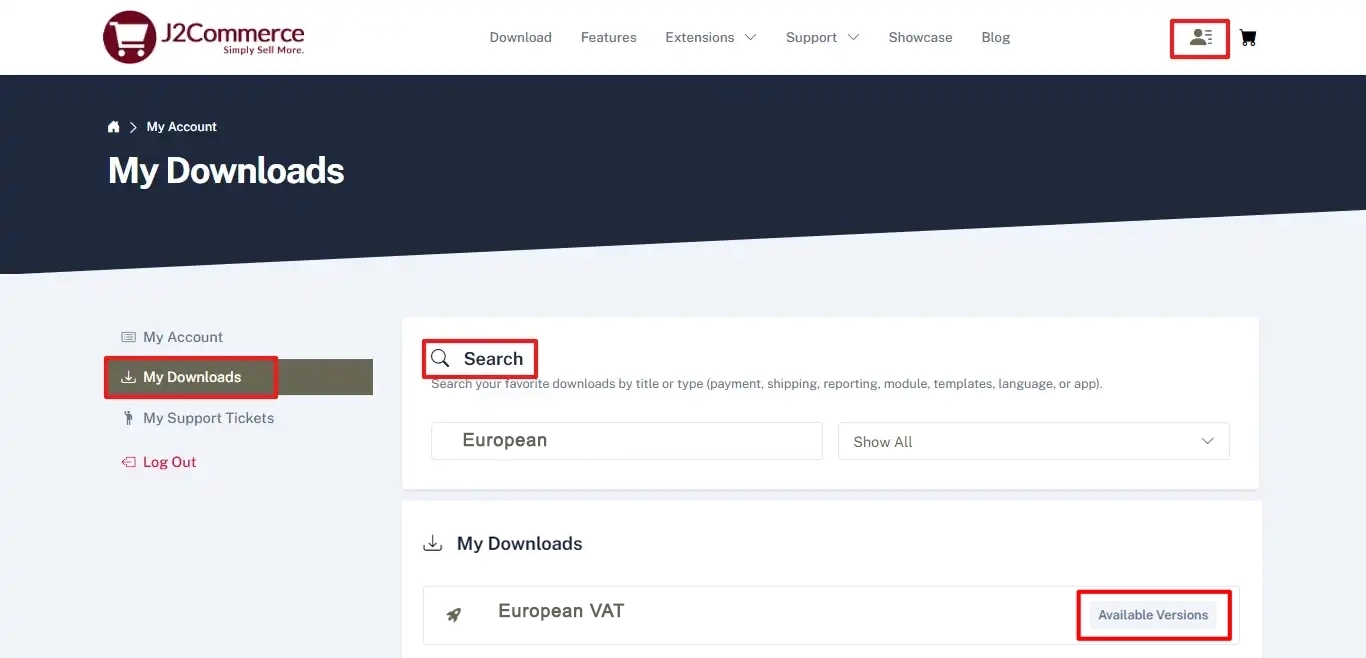Click the rocket icon next to European VAT
The height and width of the screenshot is (658, 1366).
point(454,615)
